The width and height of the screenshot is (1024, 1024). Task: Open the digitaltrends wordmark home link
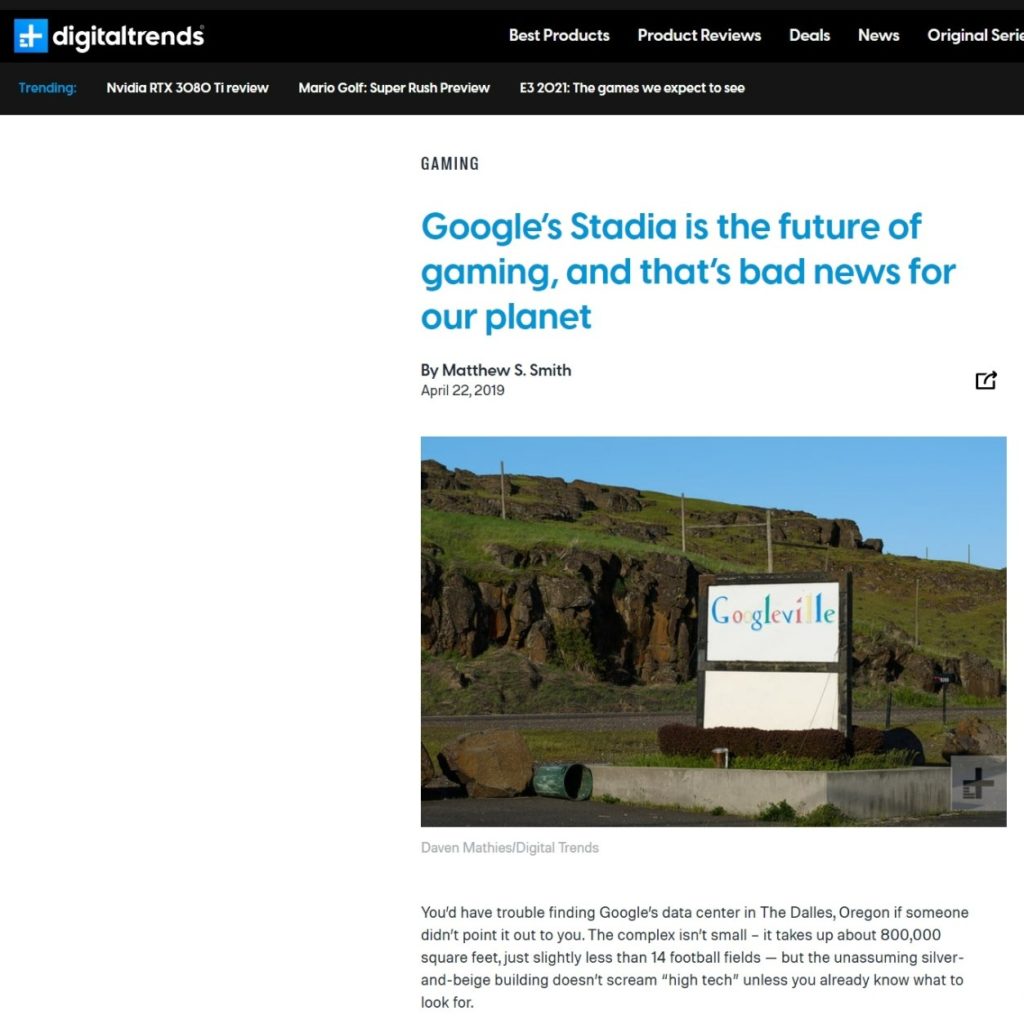pos(128,36)
